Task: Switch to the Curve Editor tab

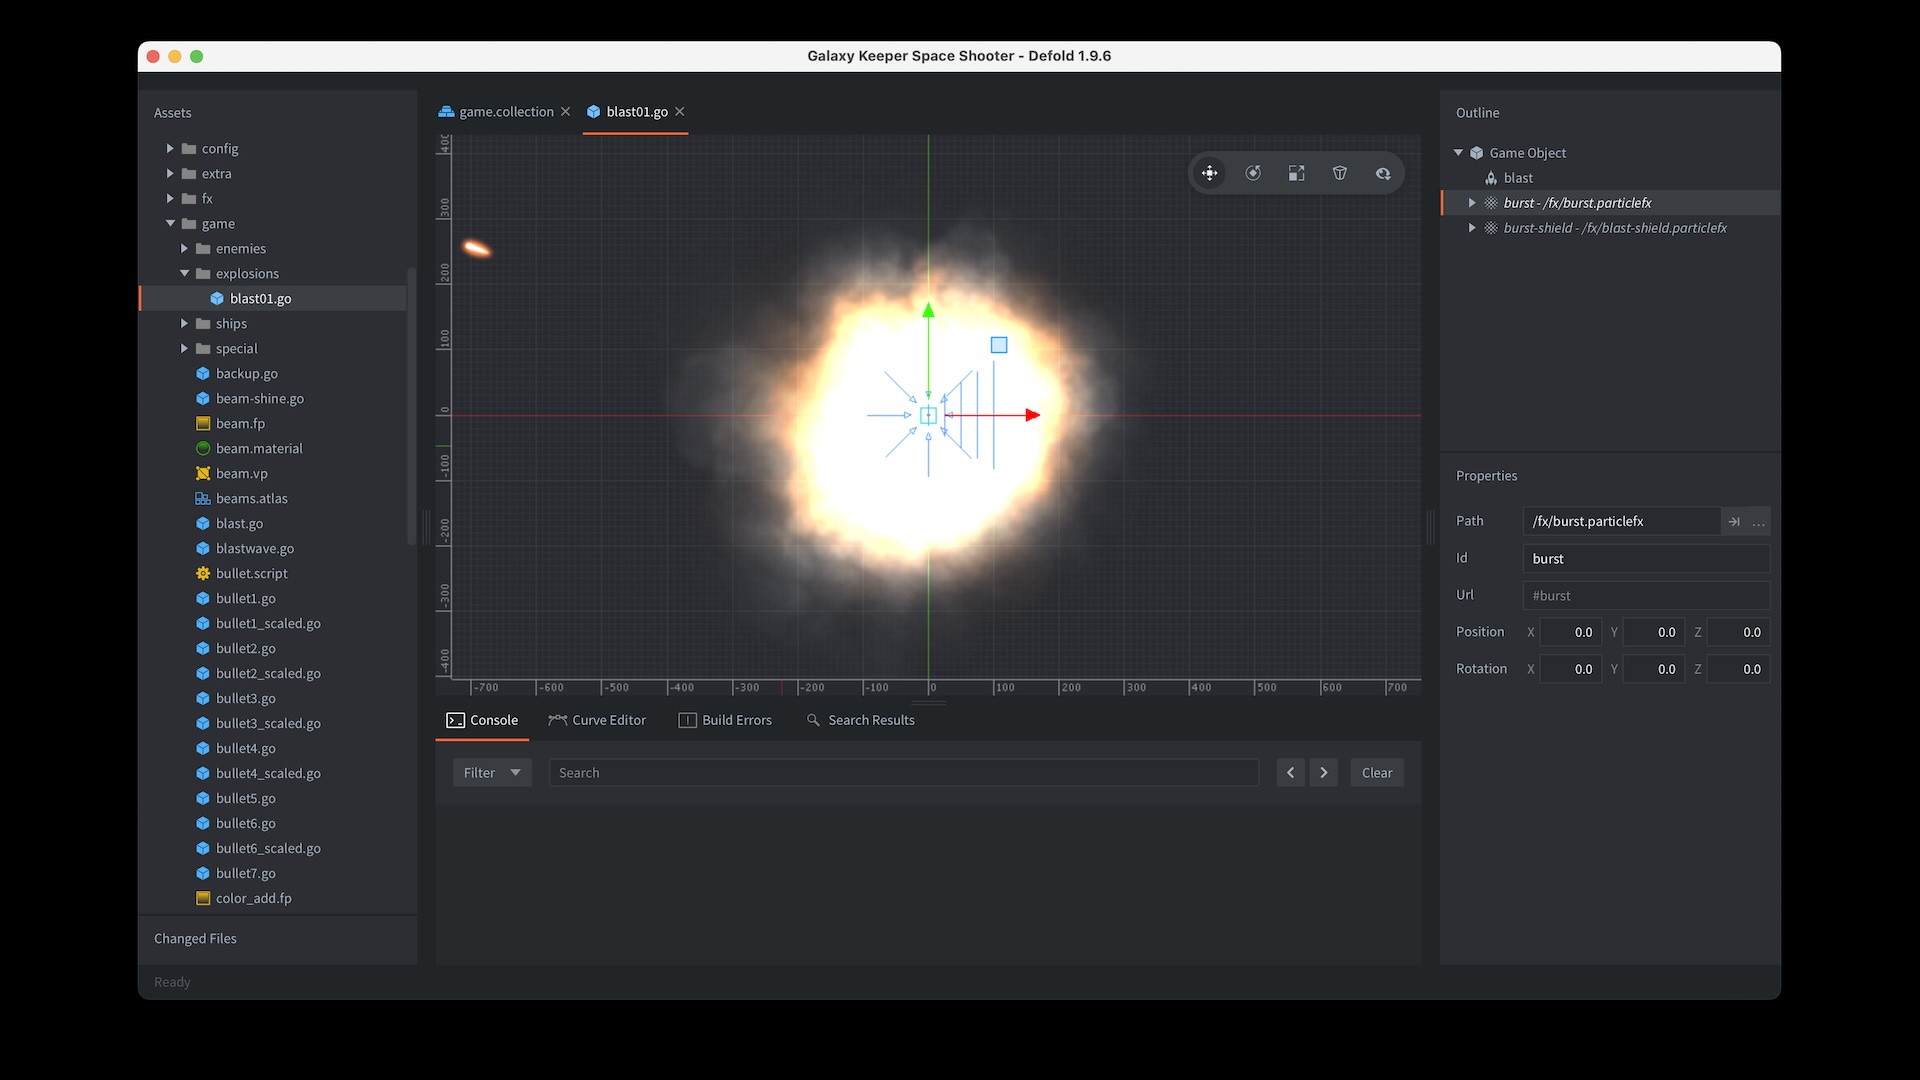Action: [598, 720]
